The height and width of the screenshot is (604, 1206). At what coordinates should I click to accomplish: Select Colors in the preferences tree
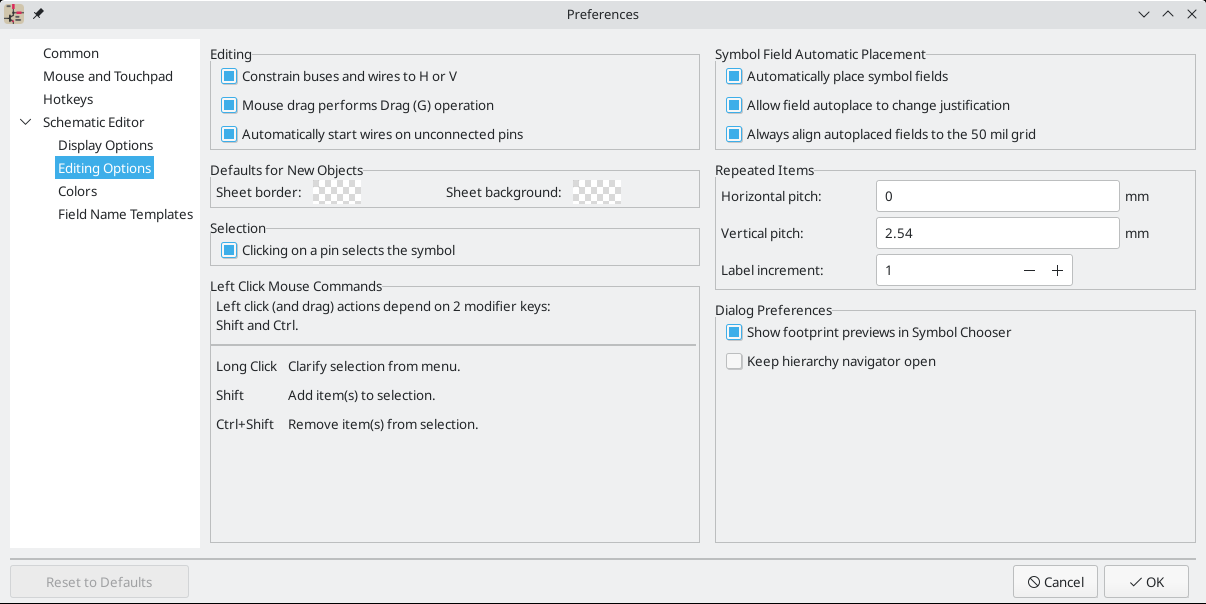coord(77,191)
